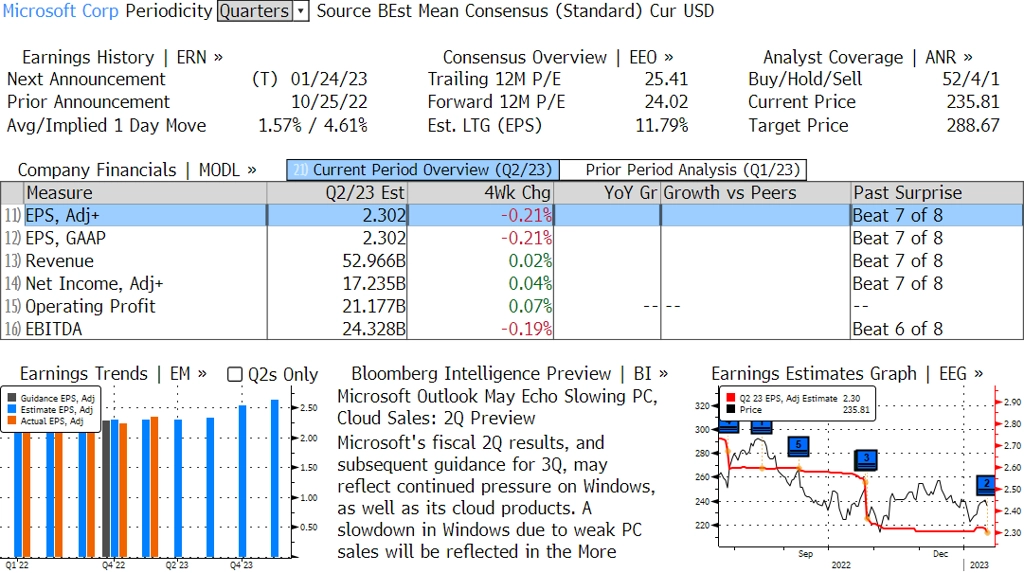Screen dimensions: 1024x573
Task: Select row 13 Revenue
Action: 512,261
